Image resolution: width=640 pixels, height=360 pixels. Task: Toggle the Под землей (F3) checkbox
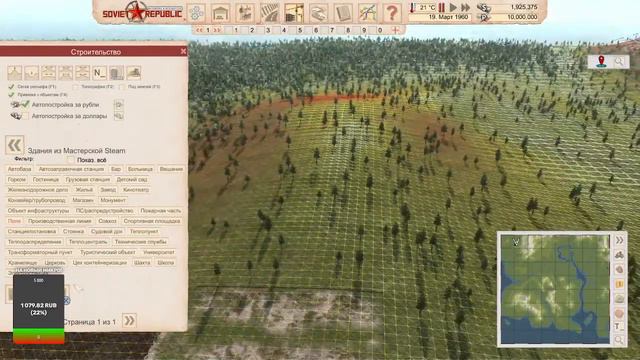click(x=122, y=87)
